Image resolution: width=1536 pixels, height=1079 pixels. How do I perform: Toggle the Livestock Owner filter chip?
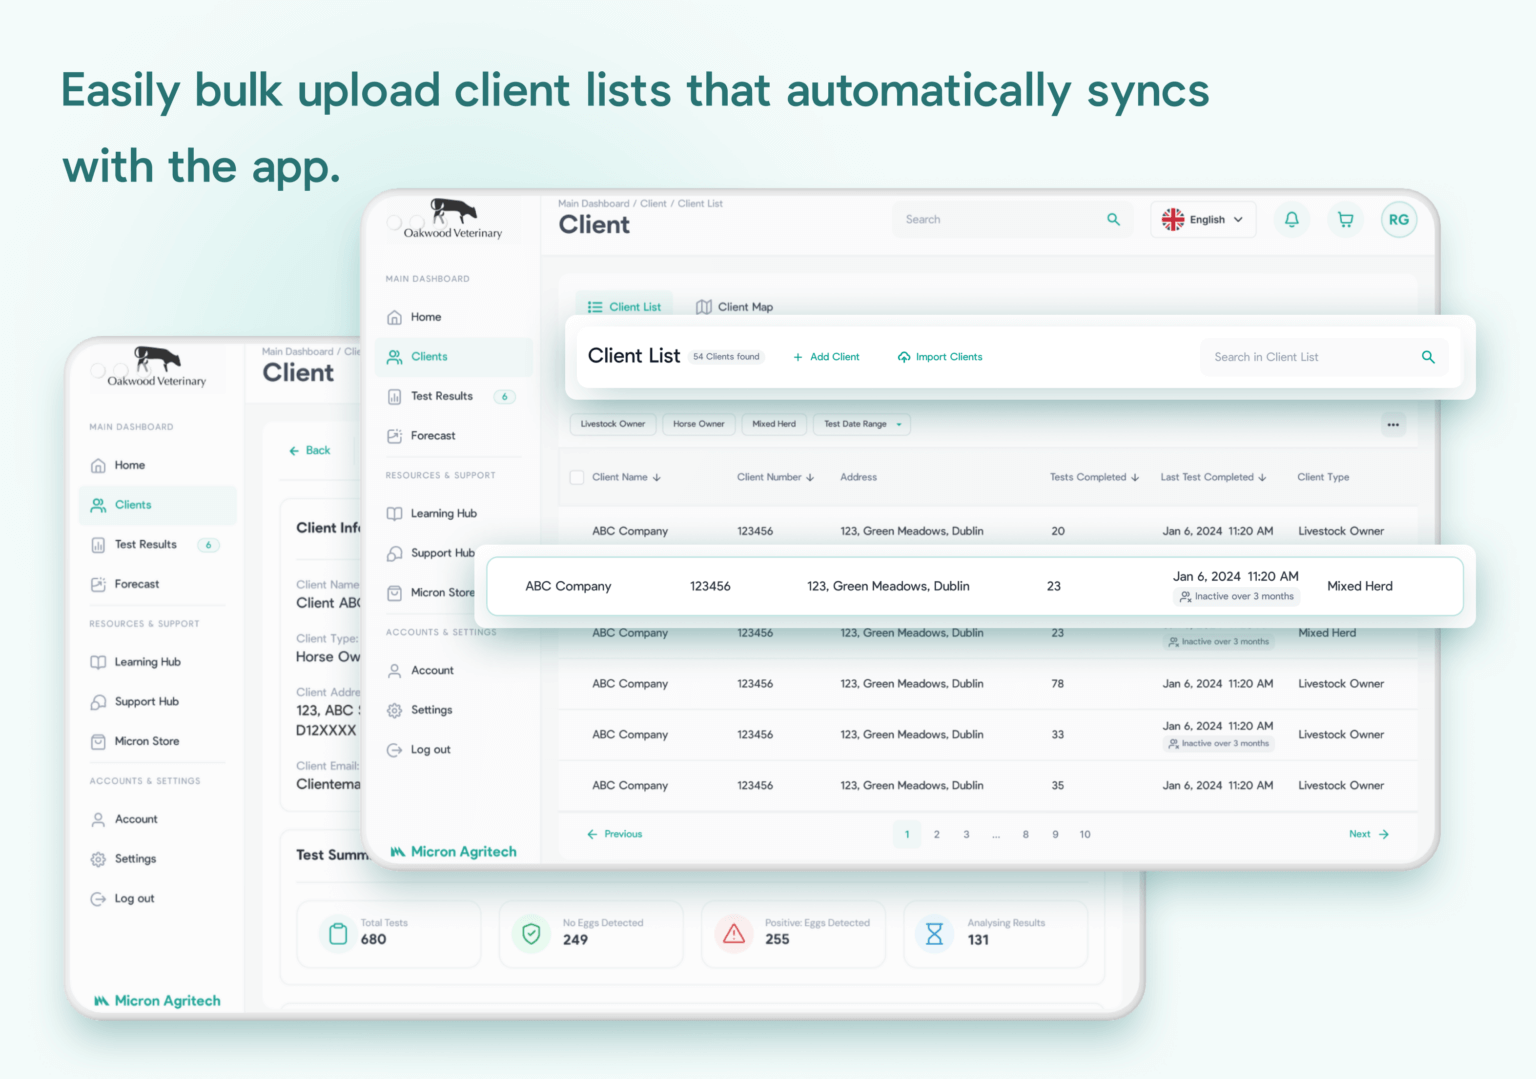(x=613, y=424)
